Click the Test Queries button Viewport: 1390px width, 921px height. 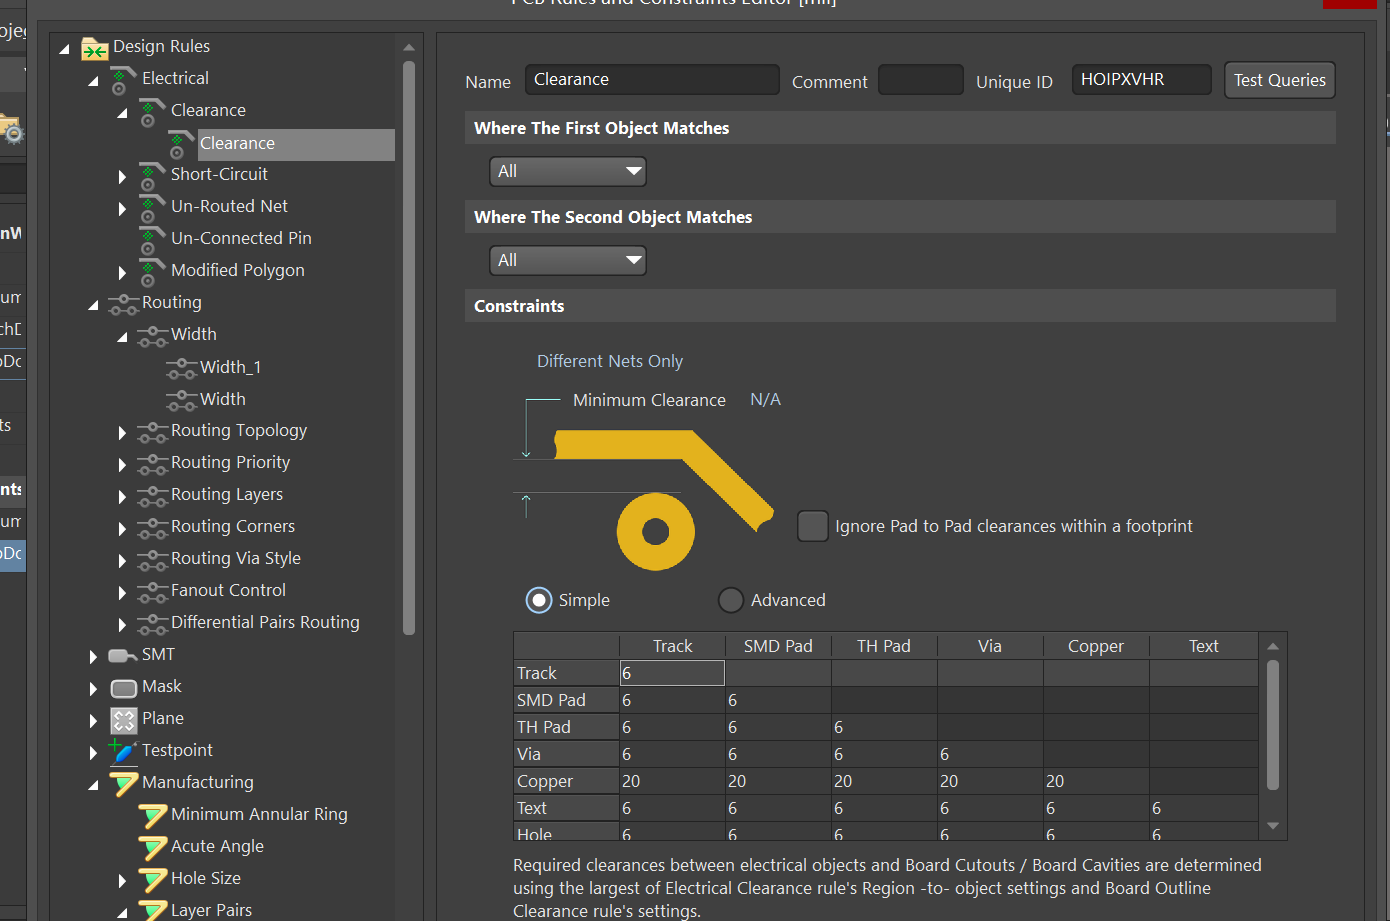1279,80
